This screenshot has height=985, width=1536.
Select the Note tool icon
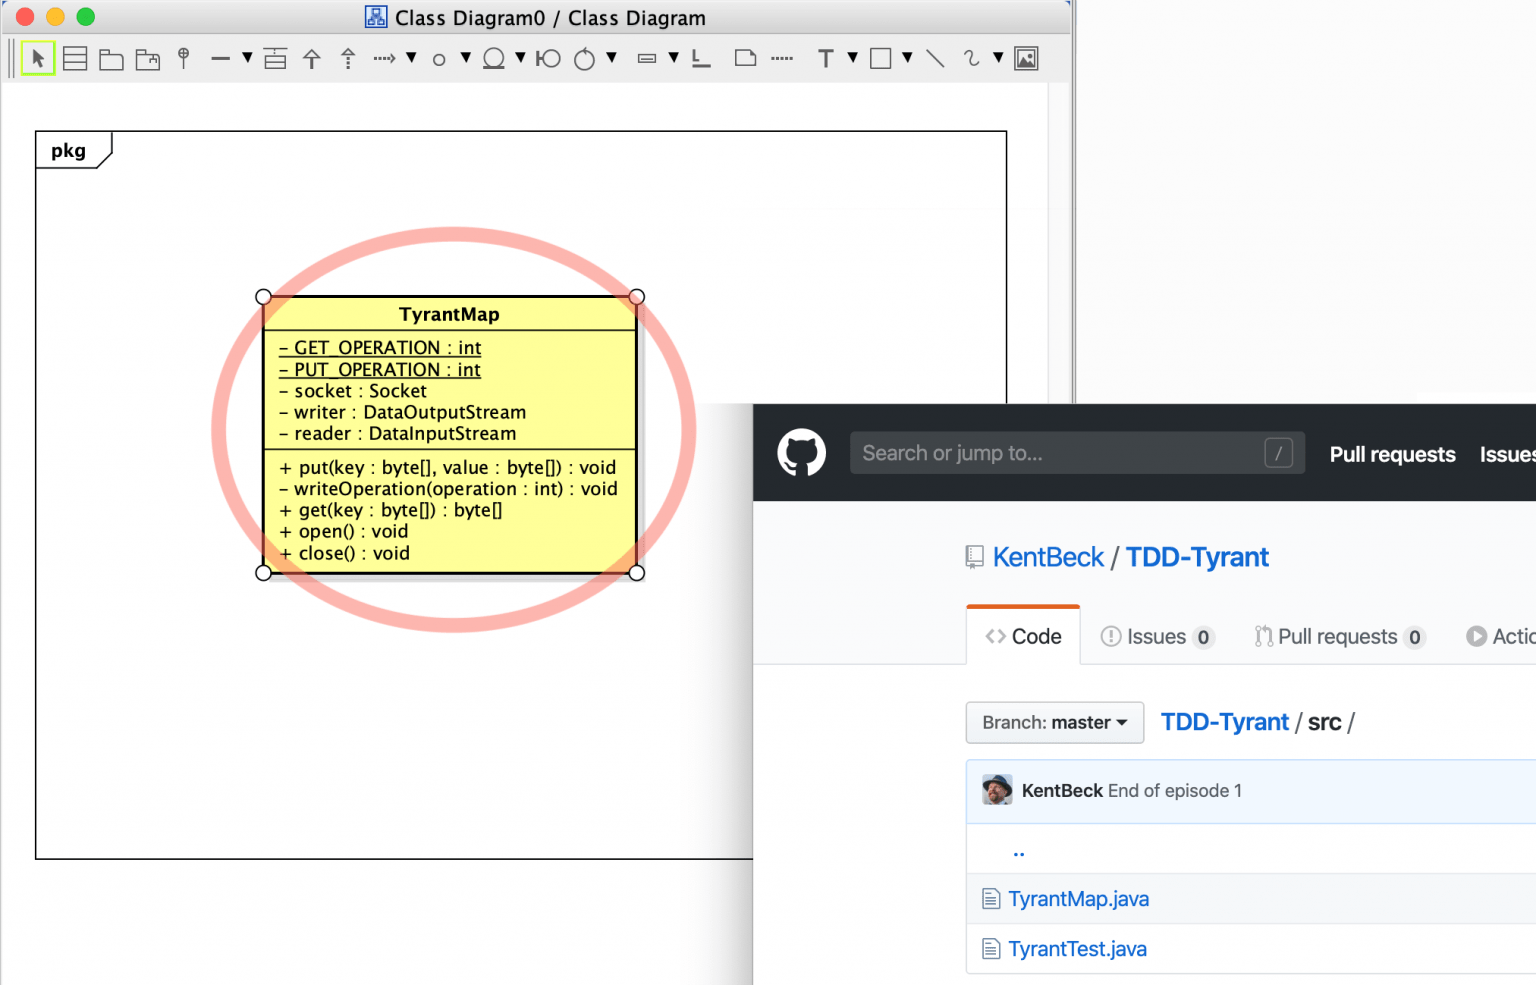point(745,58)
